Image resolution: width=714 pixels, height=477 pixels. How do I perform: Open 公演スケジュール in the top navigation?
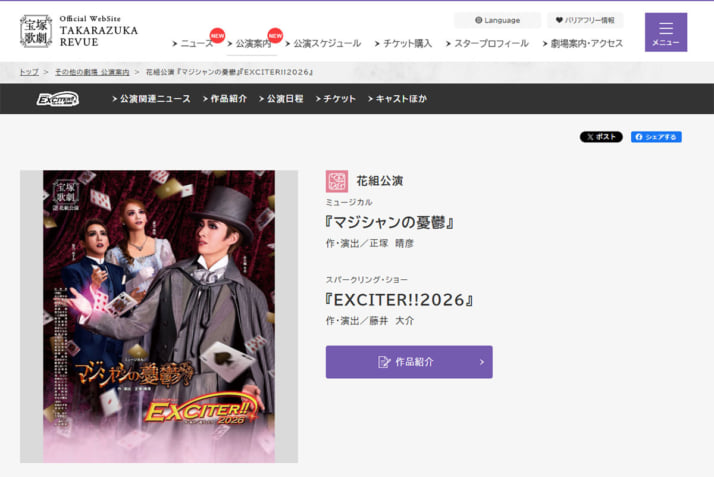coord(323,43)
